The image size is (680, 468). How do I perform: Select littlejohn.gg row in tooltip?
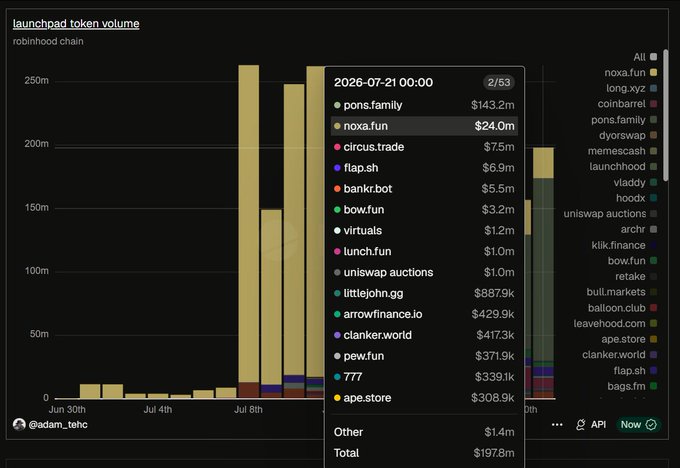[424, 293]
